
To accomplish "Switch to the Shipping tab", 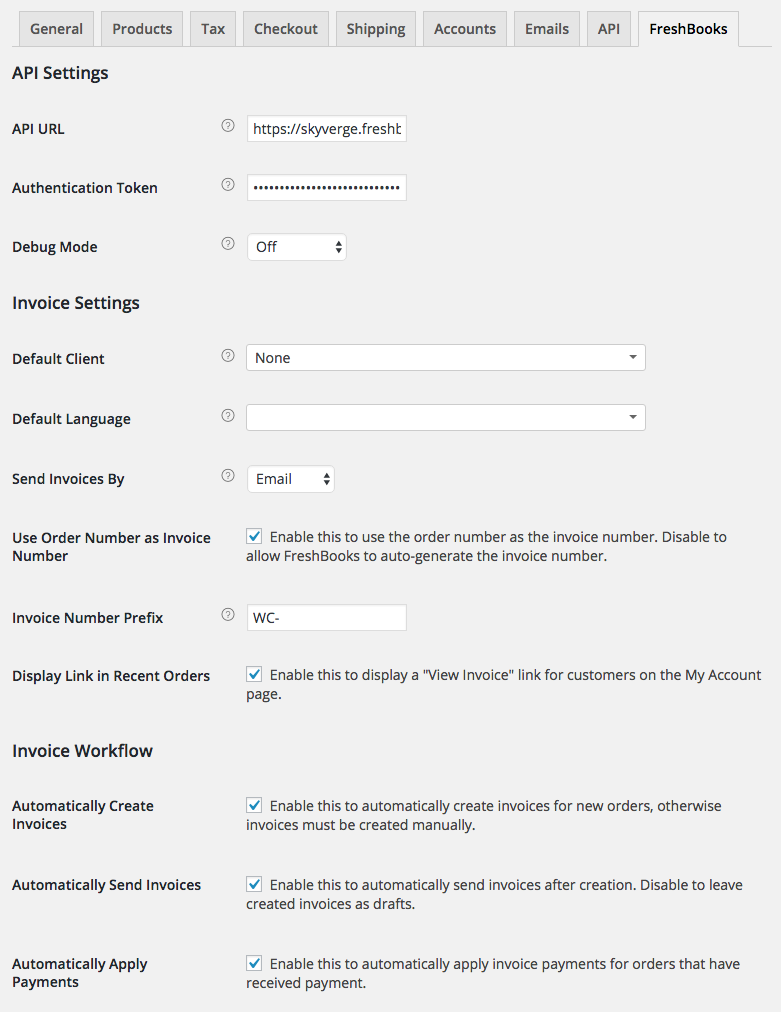I will pos(376,29).
